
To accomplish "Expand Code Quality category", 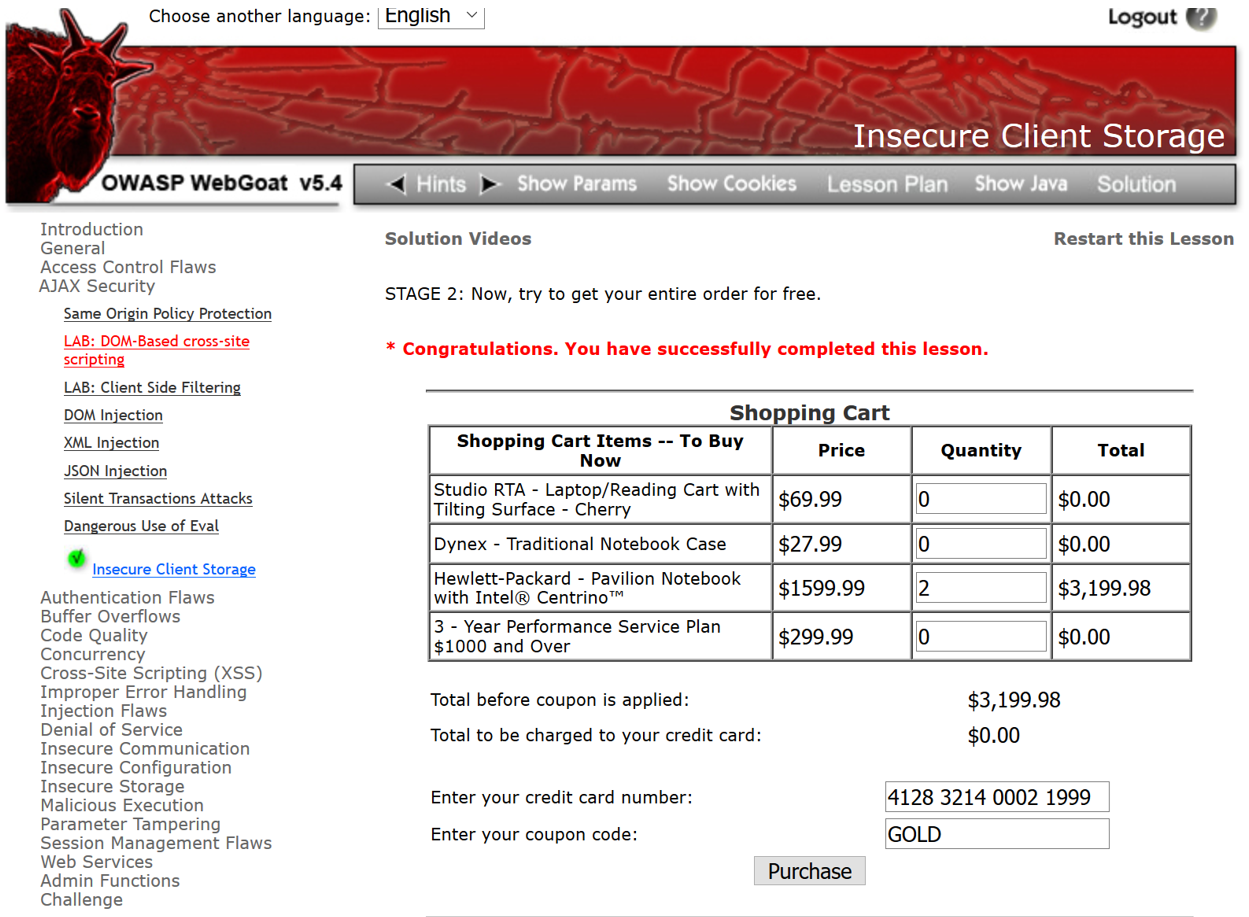I will pyautogui.click(x=94, y=636).
